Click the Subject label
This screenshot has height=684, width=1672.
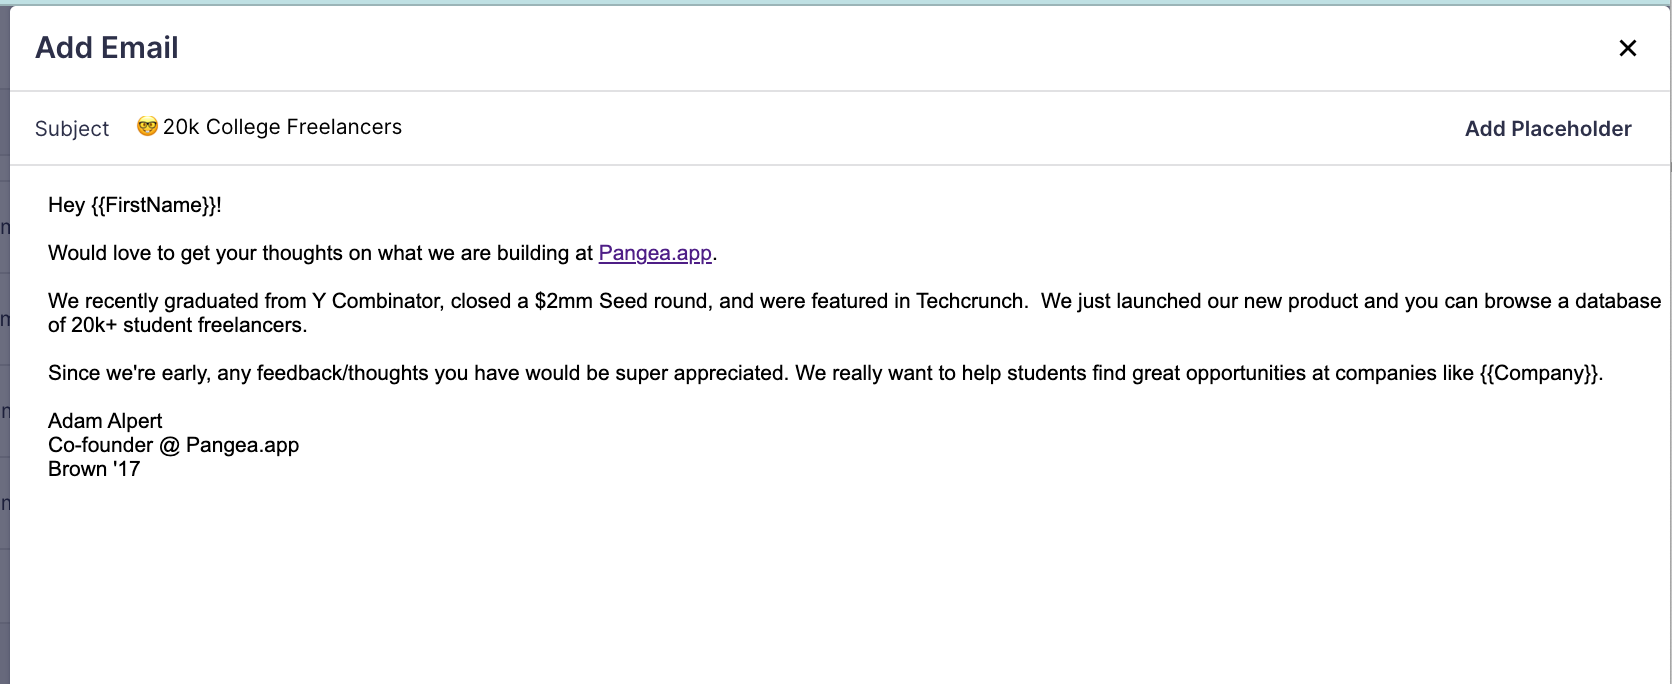pos(72,129)
